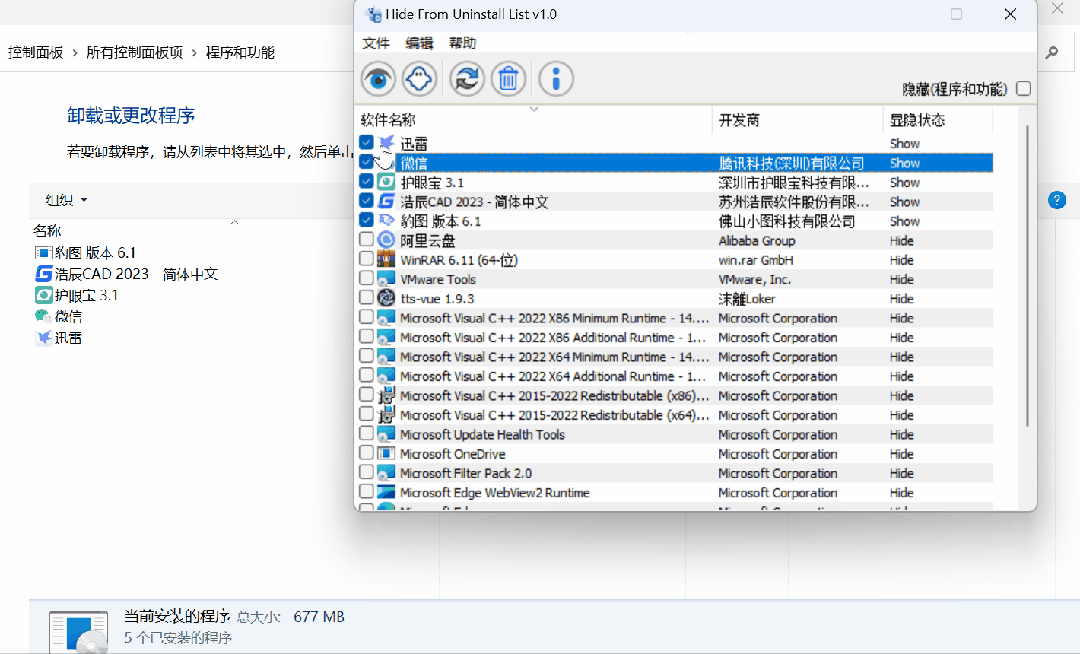
Task: Click the tts-vue 1.9.3 row icon
Action: tap(386, 298)
